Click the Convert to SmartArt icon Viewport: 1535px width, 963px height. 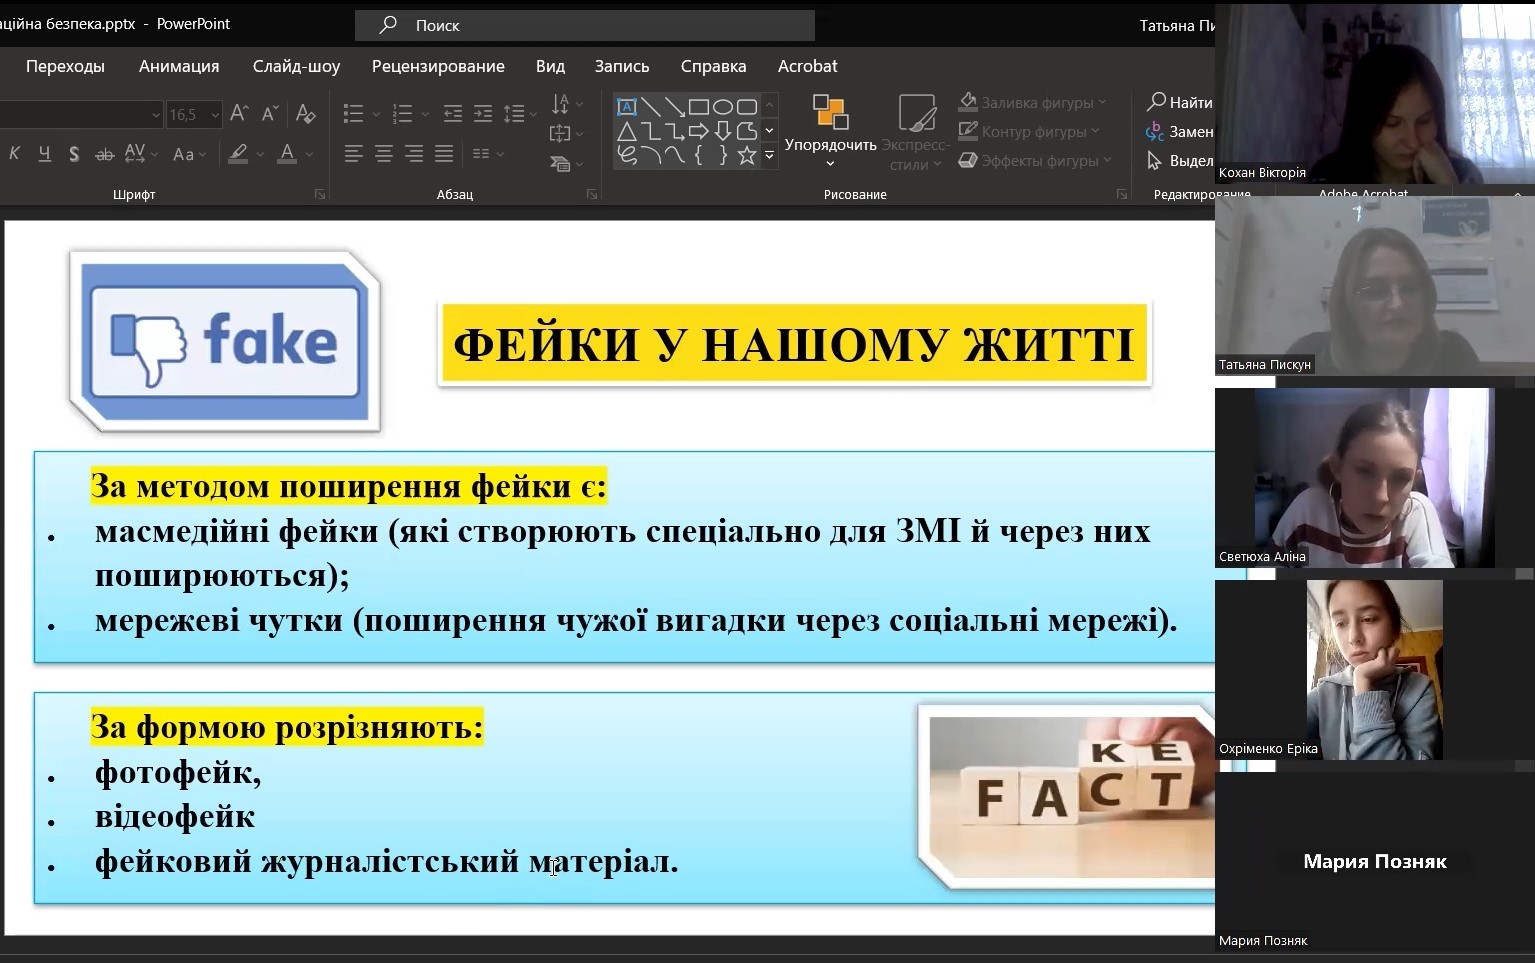point(561,164)
